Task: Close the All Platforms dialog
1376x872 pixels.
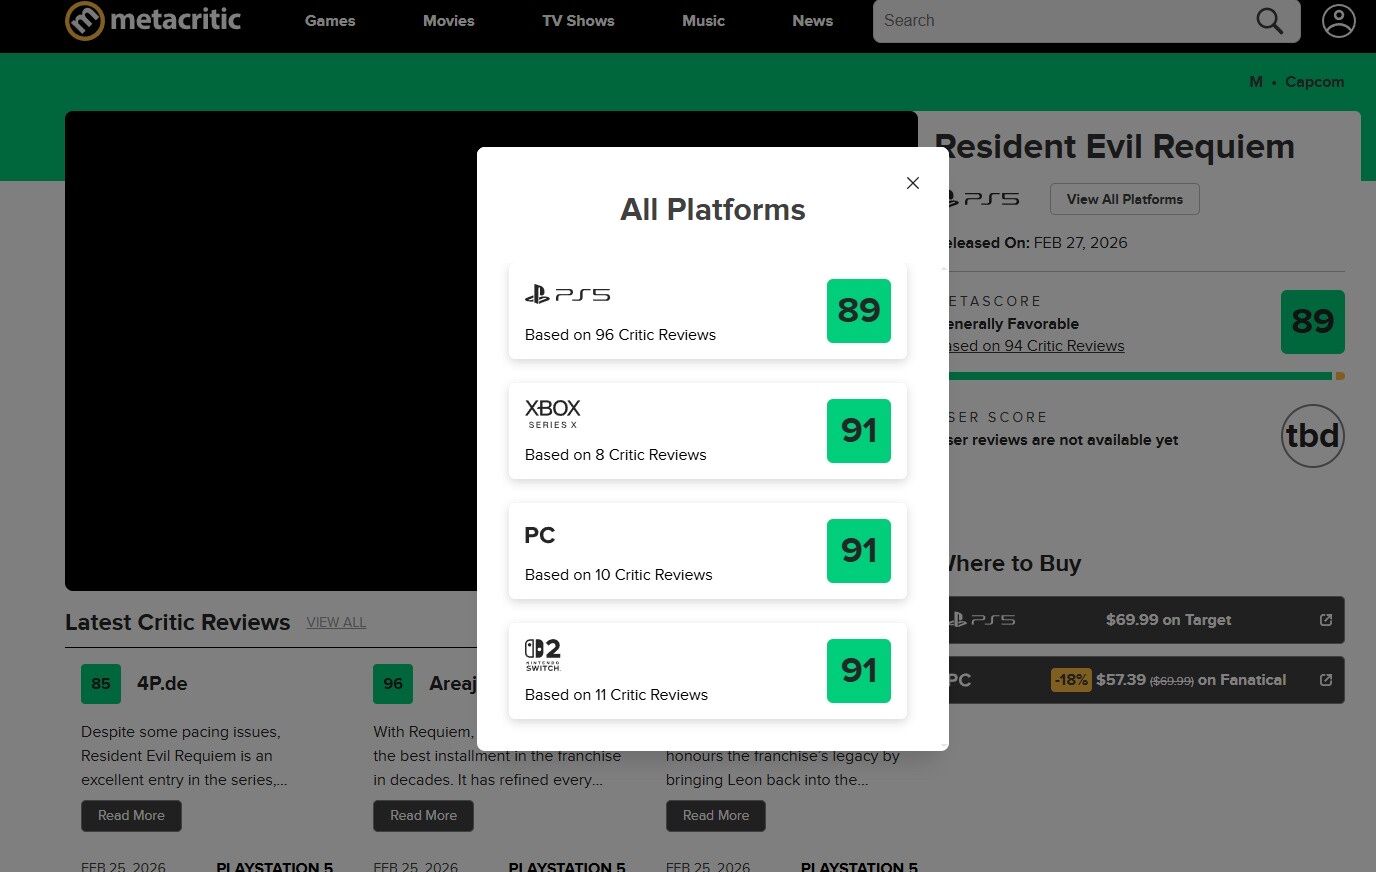Action: 912,183
